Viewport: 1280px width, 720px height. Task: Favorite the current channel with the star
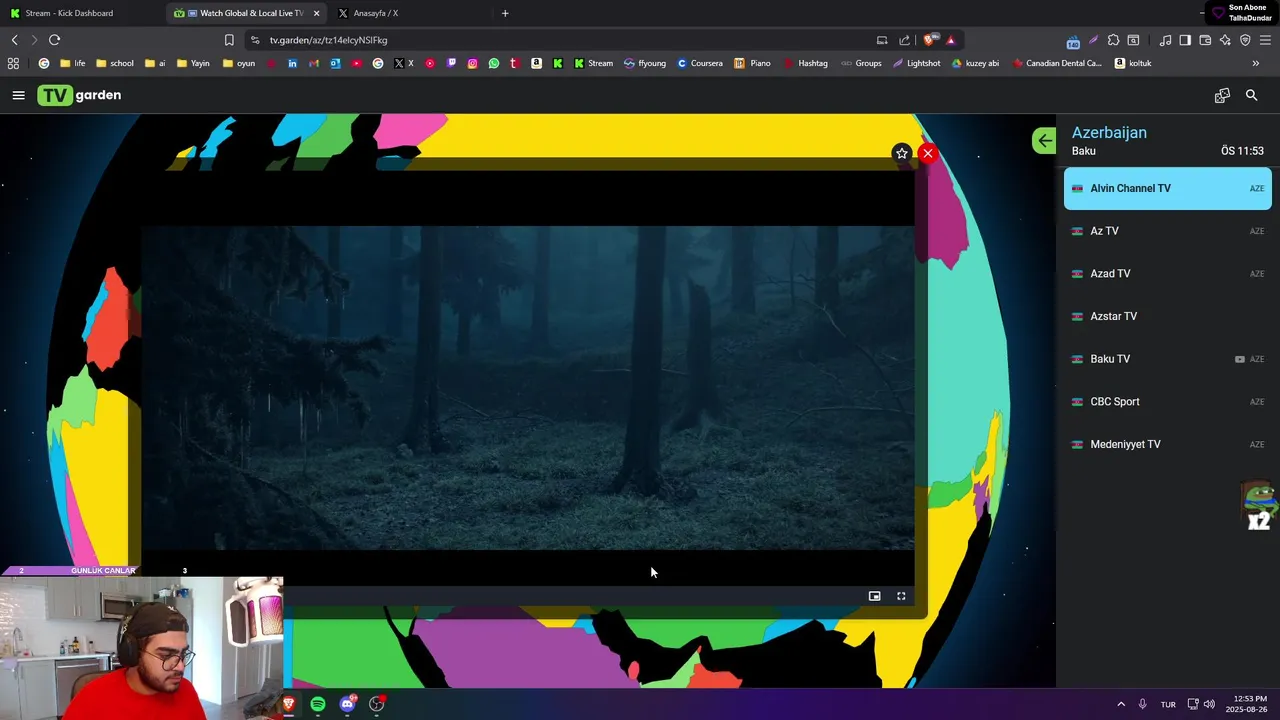tap(902, 153)
